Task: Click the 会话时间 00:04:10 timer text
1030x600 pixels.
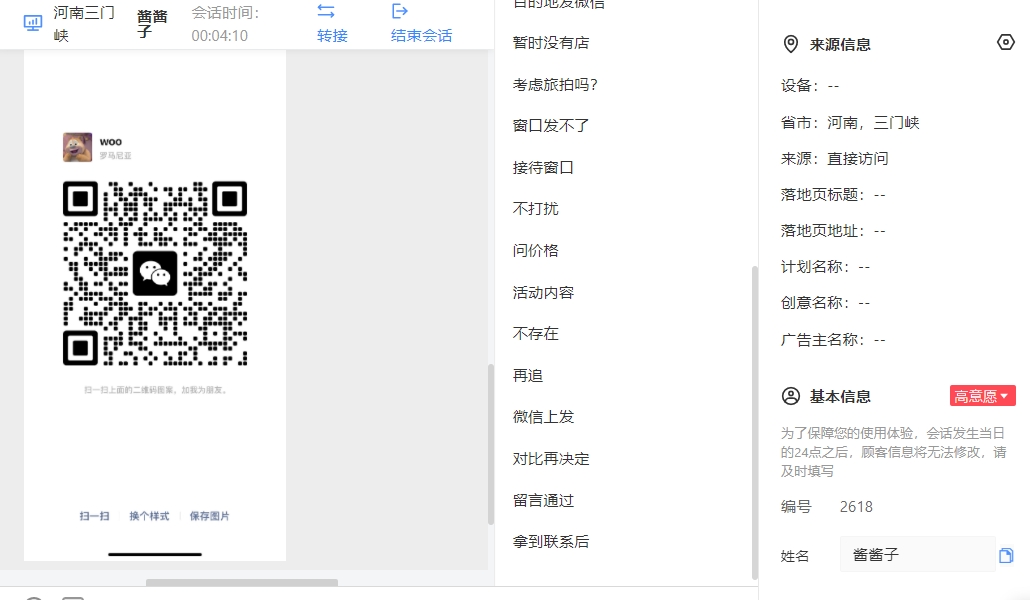Action: click(x=225, y=24)
